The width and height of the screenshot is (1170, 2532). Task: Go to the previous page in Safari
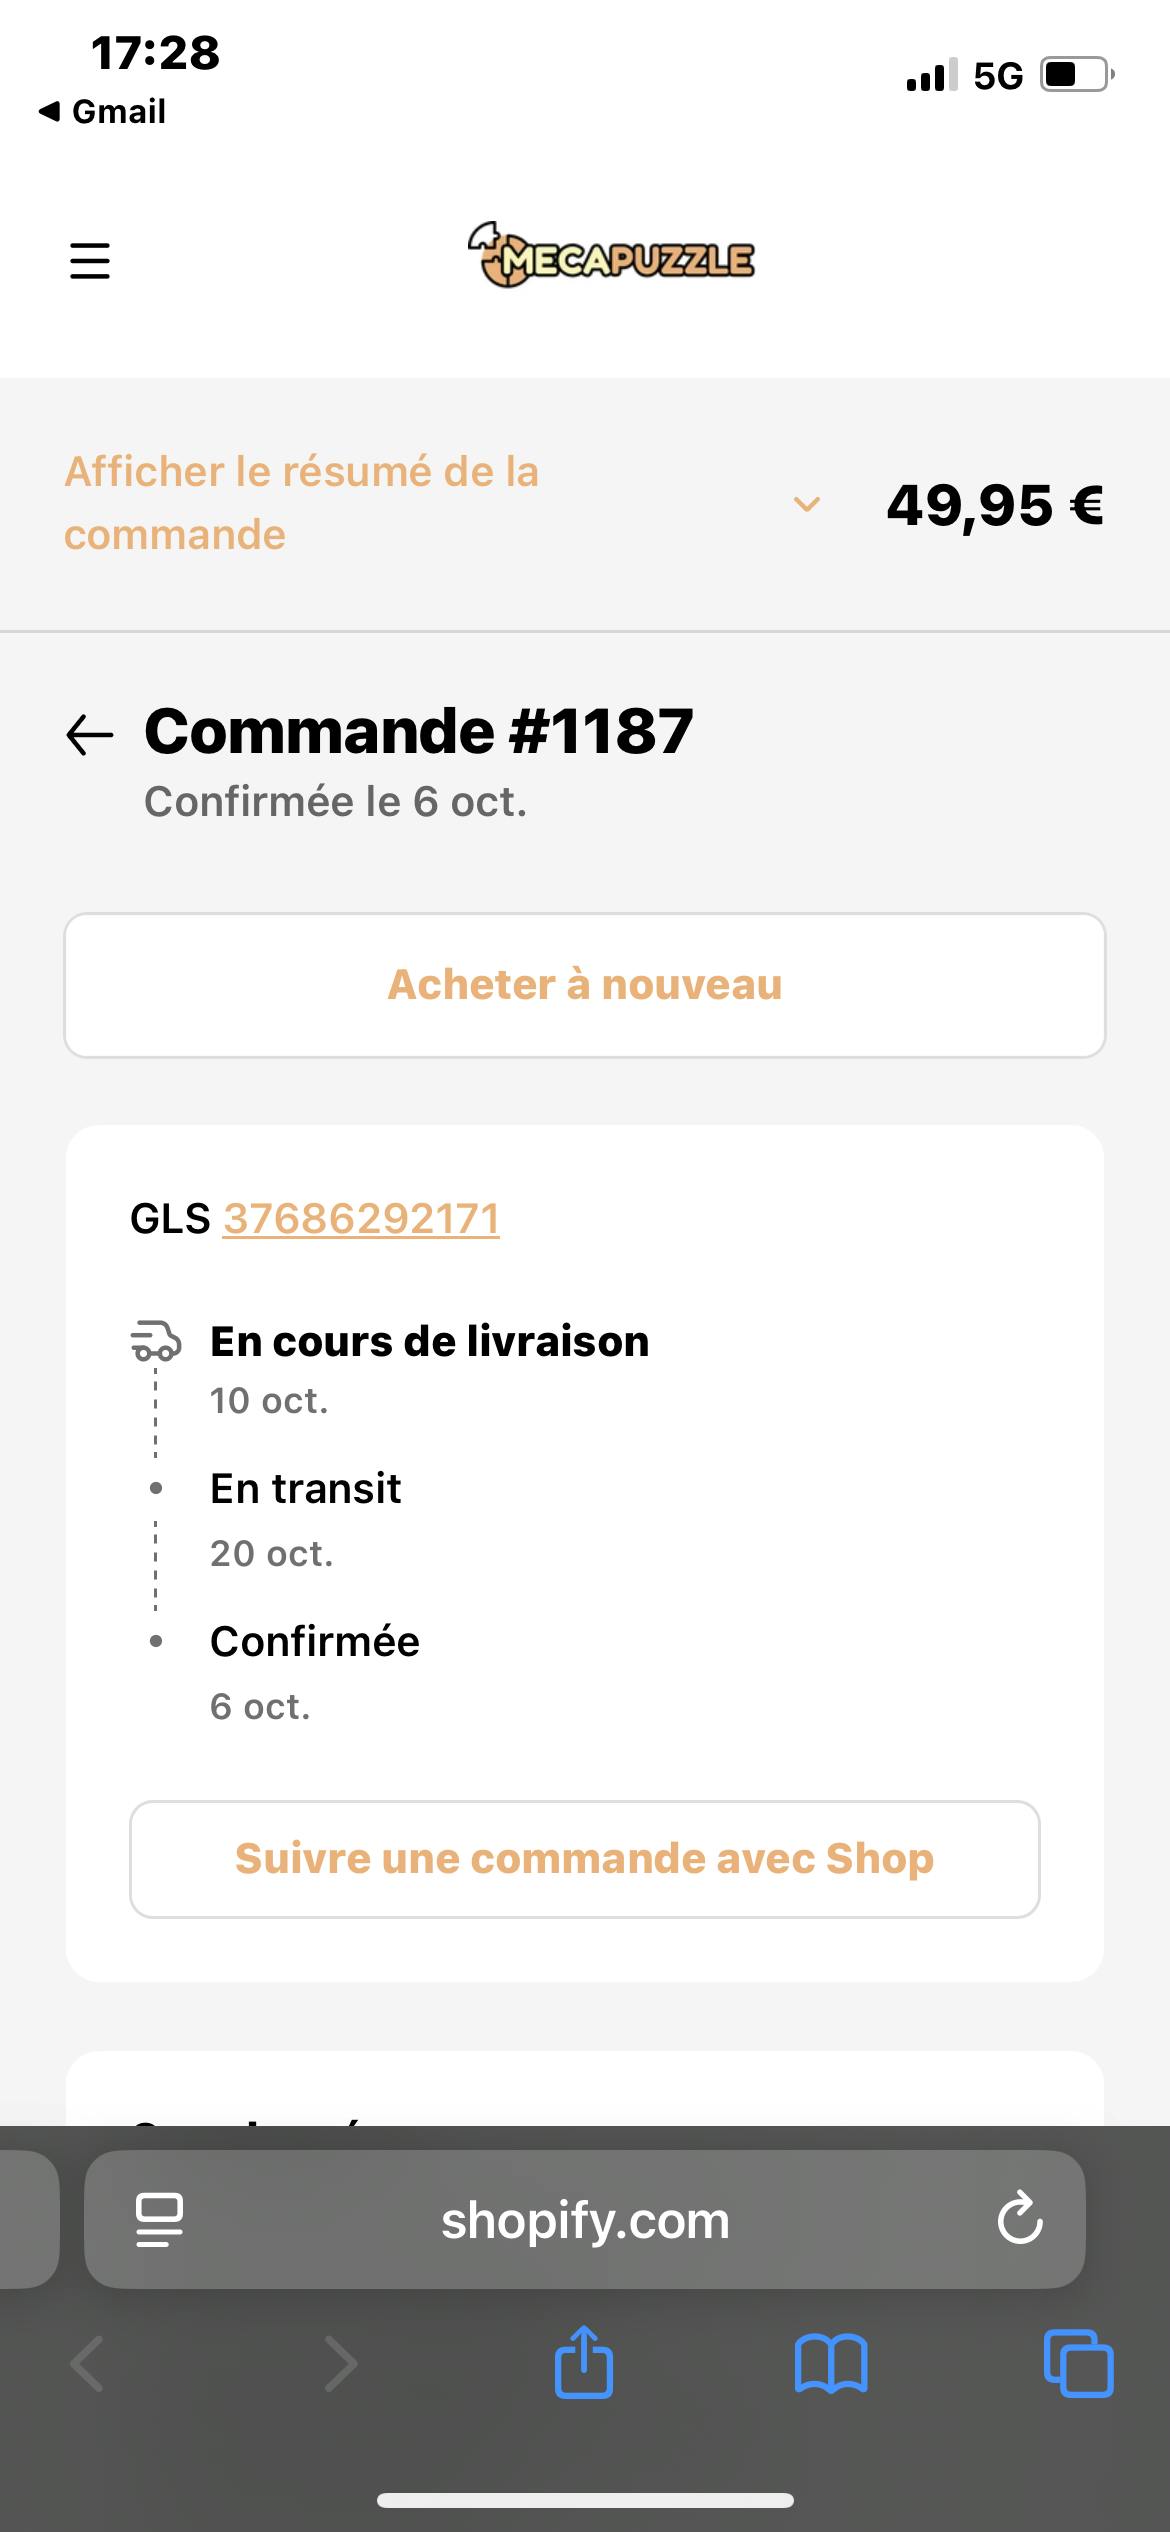(88, 2364)
